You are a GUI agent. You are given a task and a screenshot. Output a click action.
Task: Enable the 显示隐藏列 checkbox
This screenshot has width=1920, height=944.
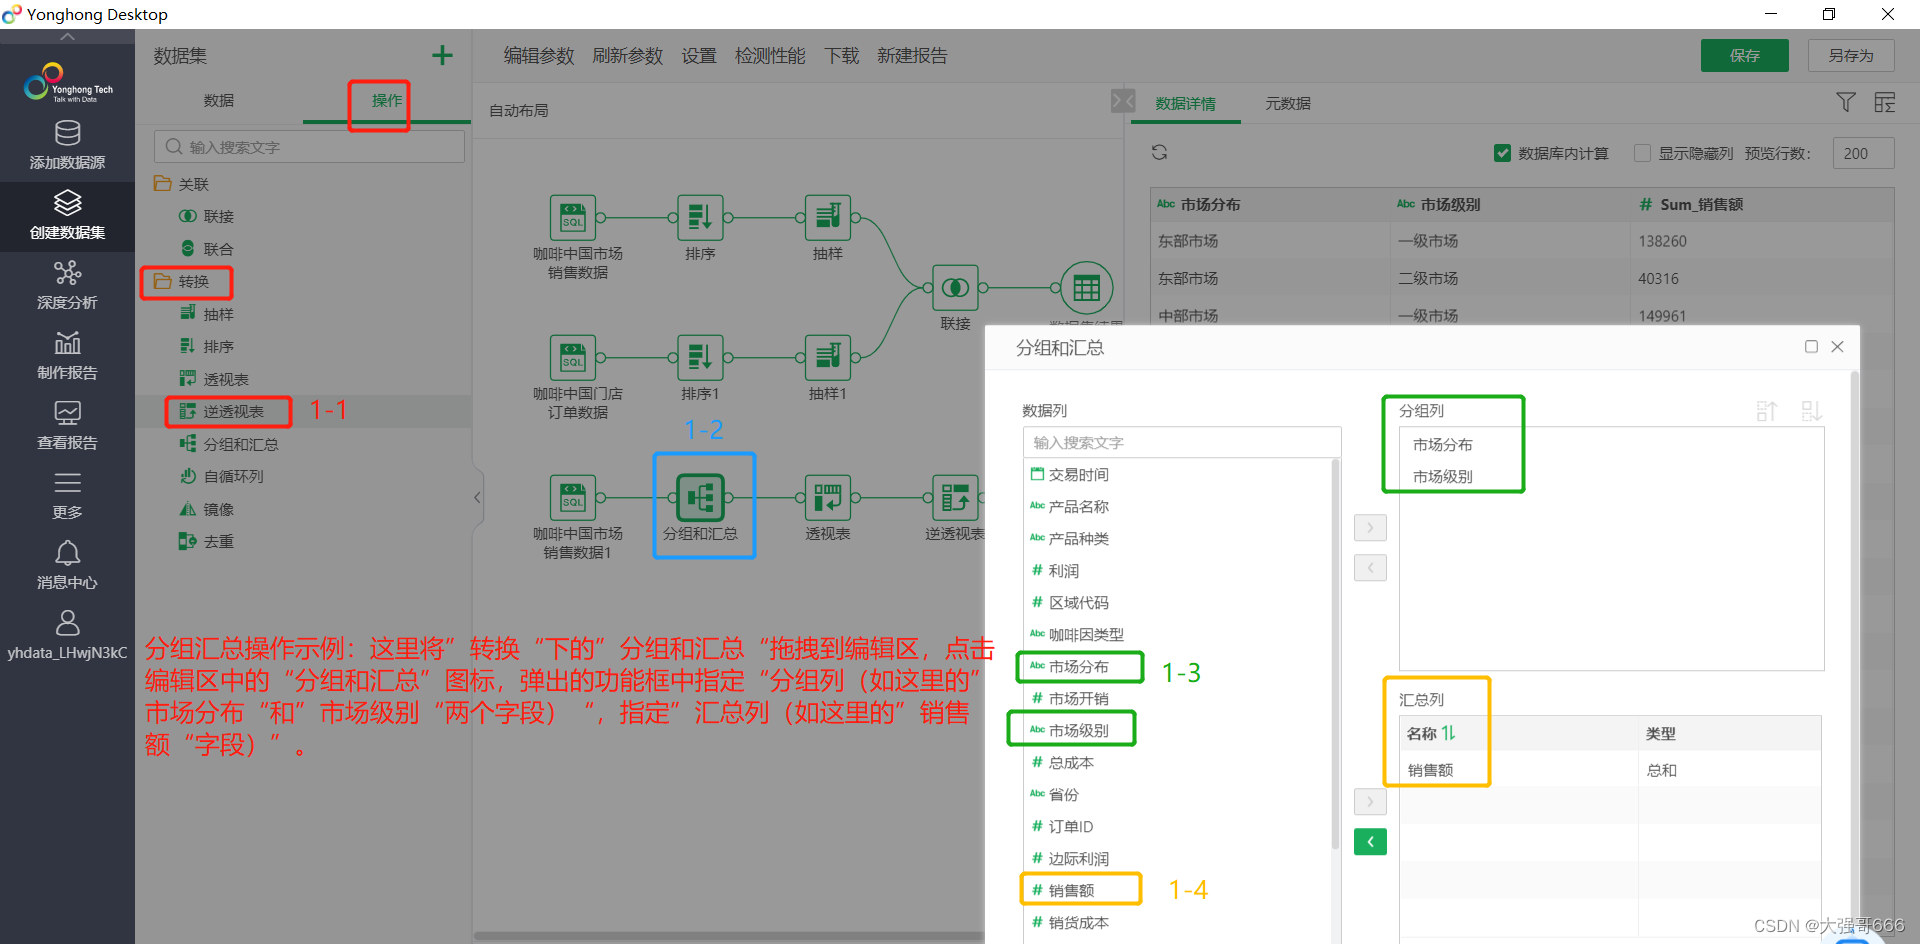[x=1642, y=153]
